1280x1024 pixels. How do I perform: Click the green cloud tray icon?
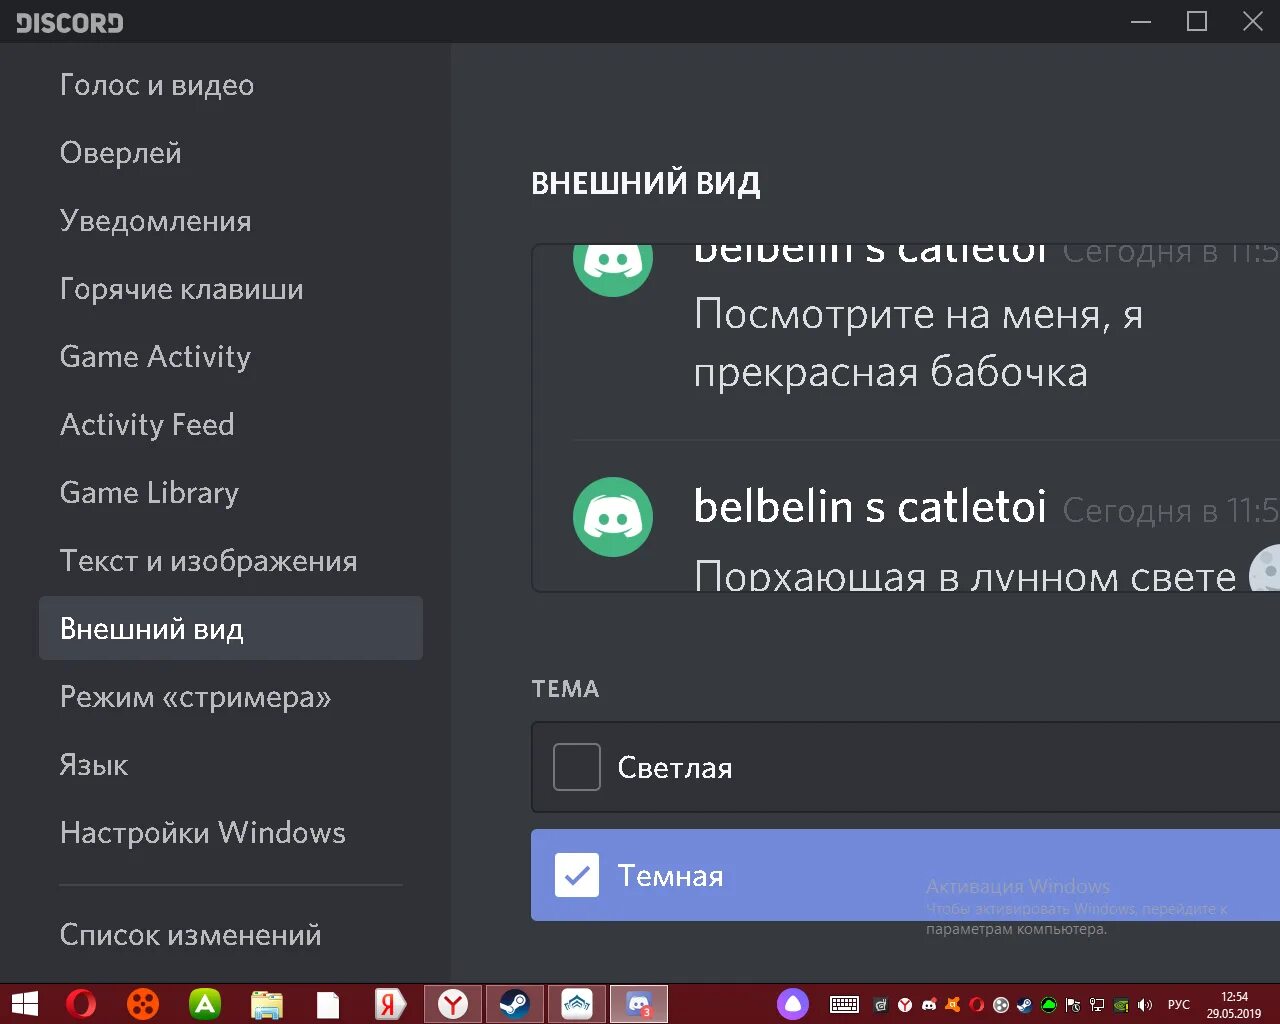click(1049, 1005)
